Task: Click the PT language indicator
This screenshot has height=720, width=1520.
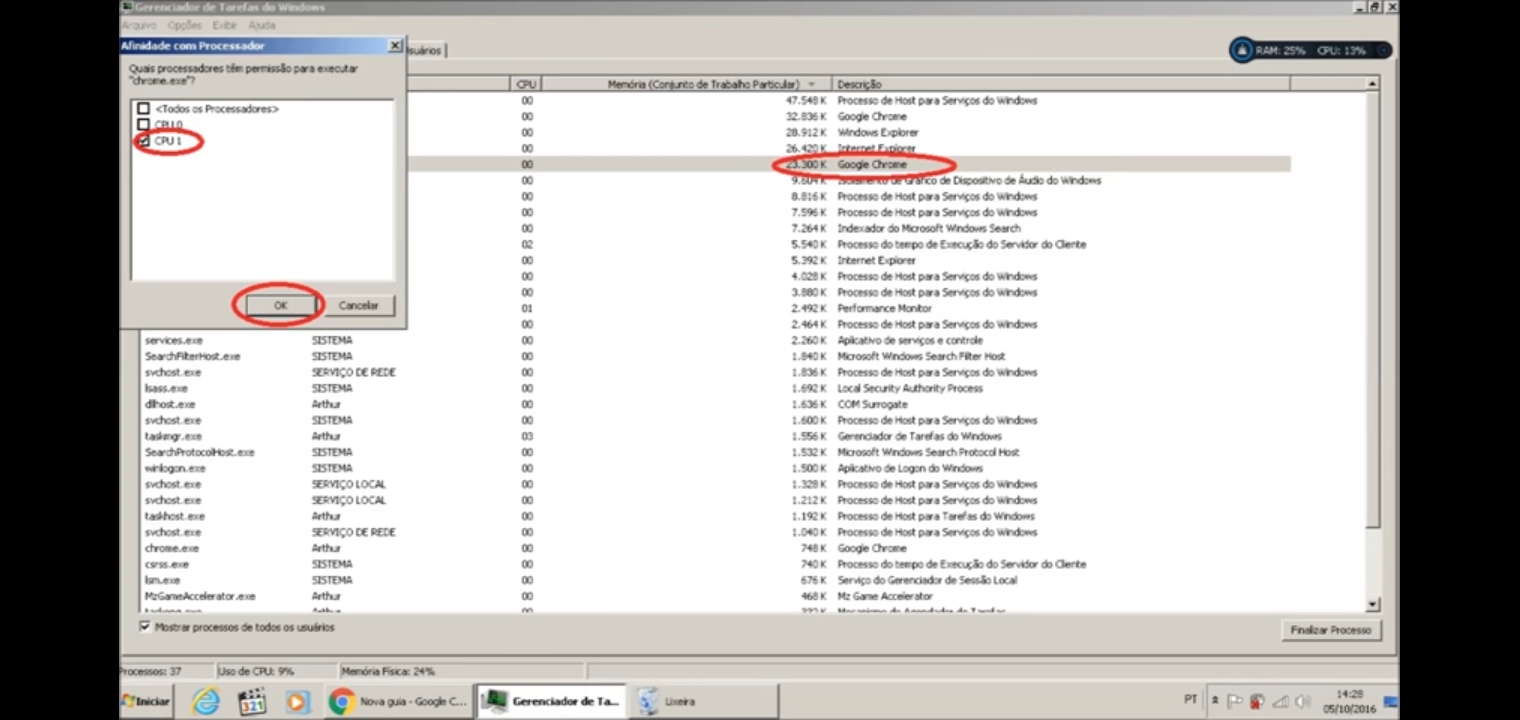Action: tap(1191, 700)
